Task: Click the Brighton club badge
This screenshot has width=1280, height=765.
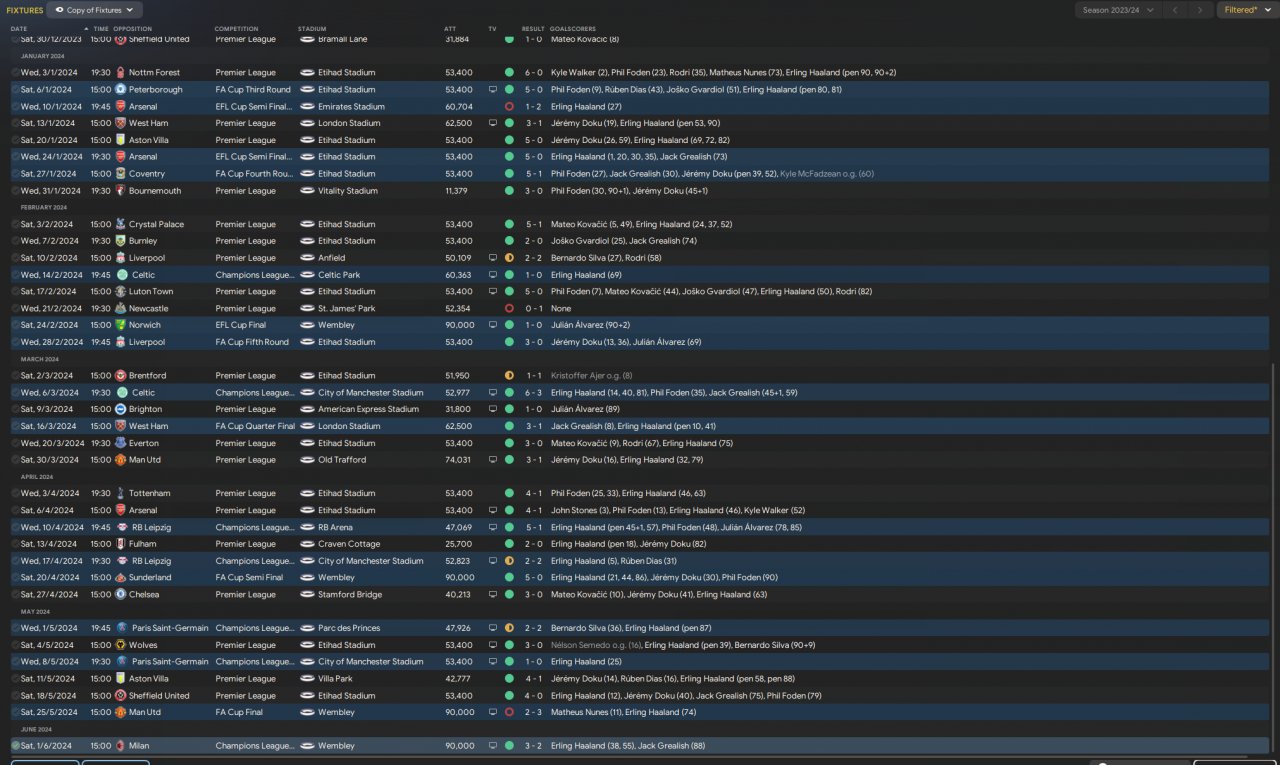Action: point(121,409)
